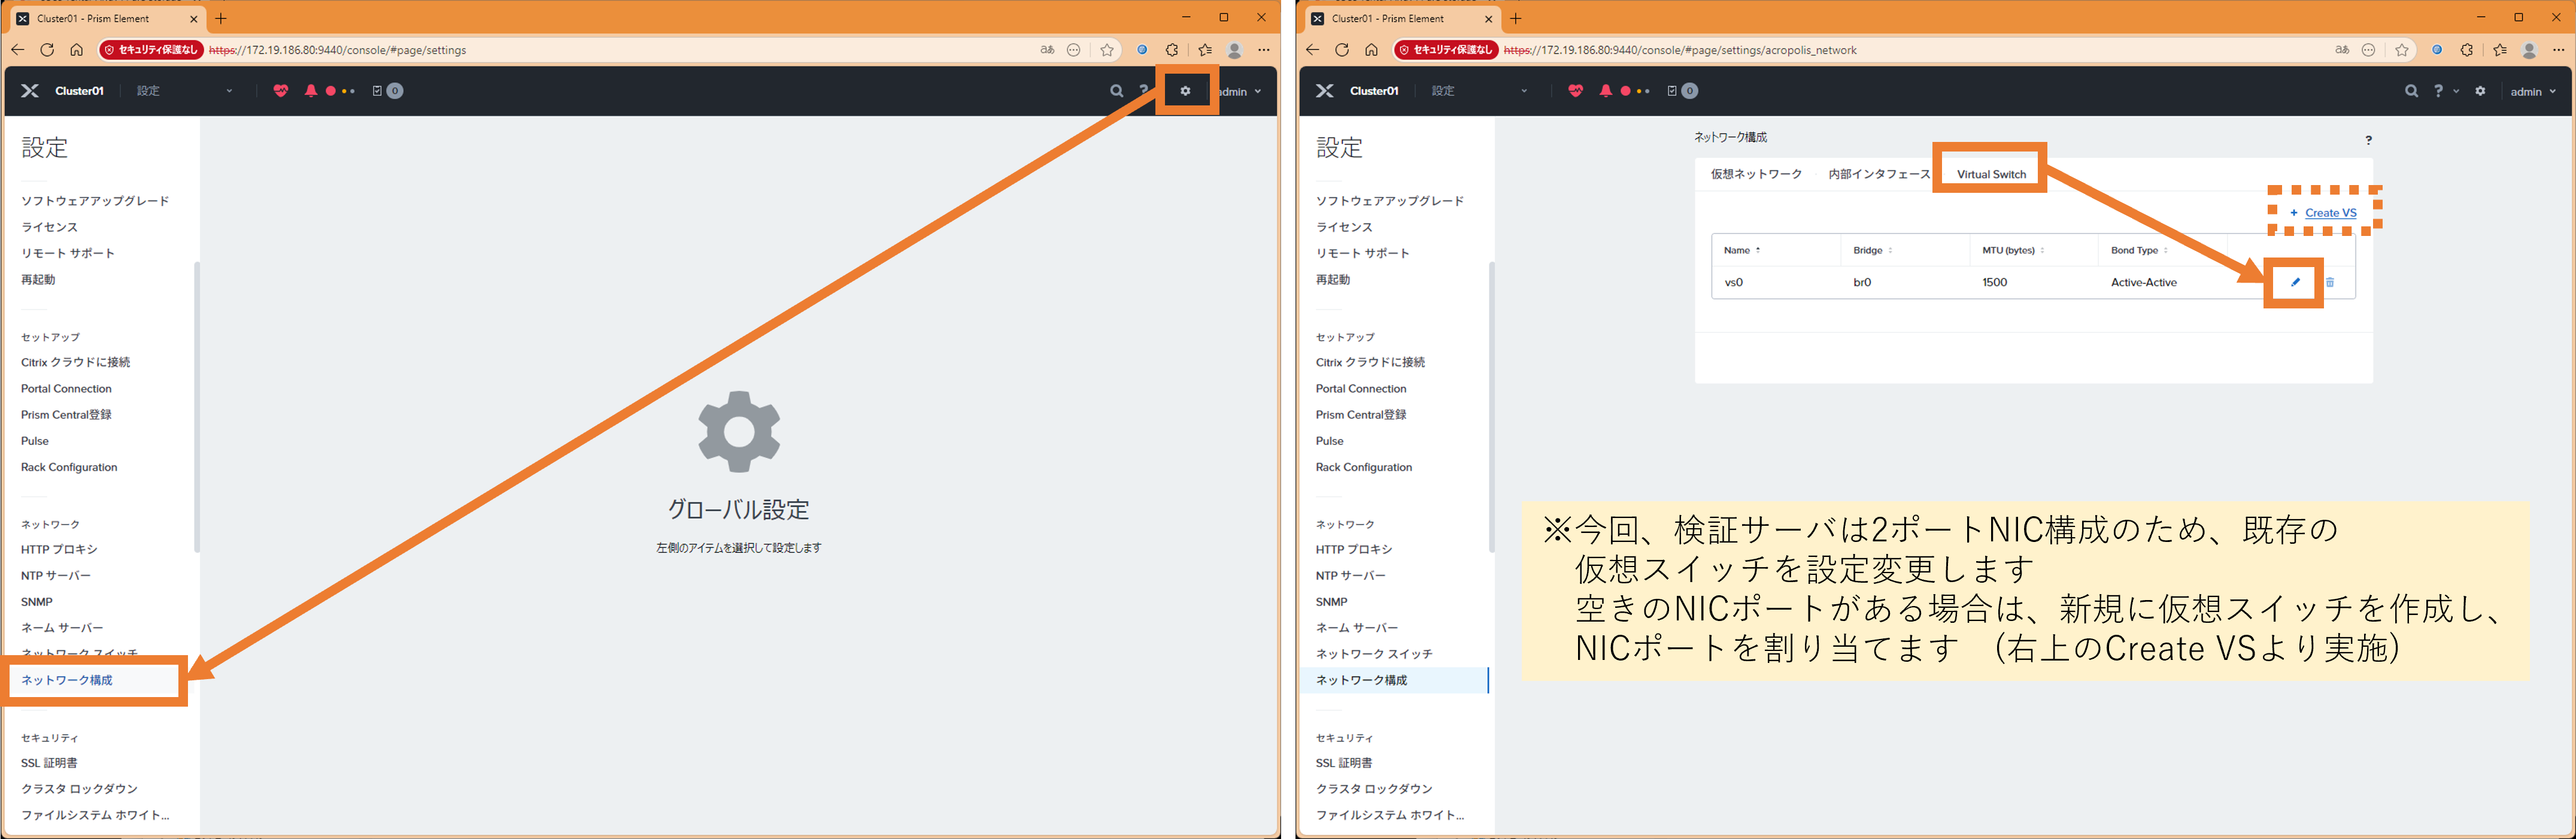
Task: Toggle sort order on the Bond Type column
Action: 2167,250
